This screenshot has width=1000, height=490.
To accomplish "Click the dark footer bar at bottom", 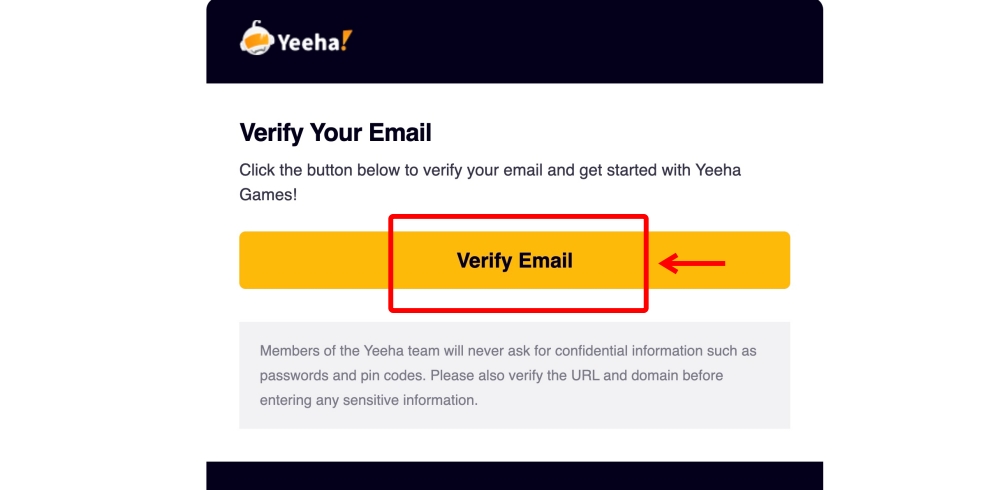I will point(515,476).
